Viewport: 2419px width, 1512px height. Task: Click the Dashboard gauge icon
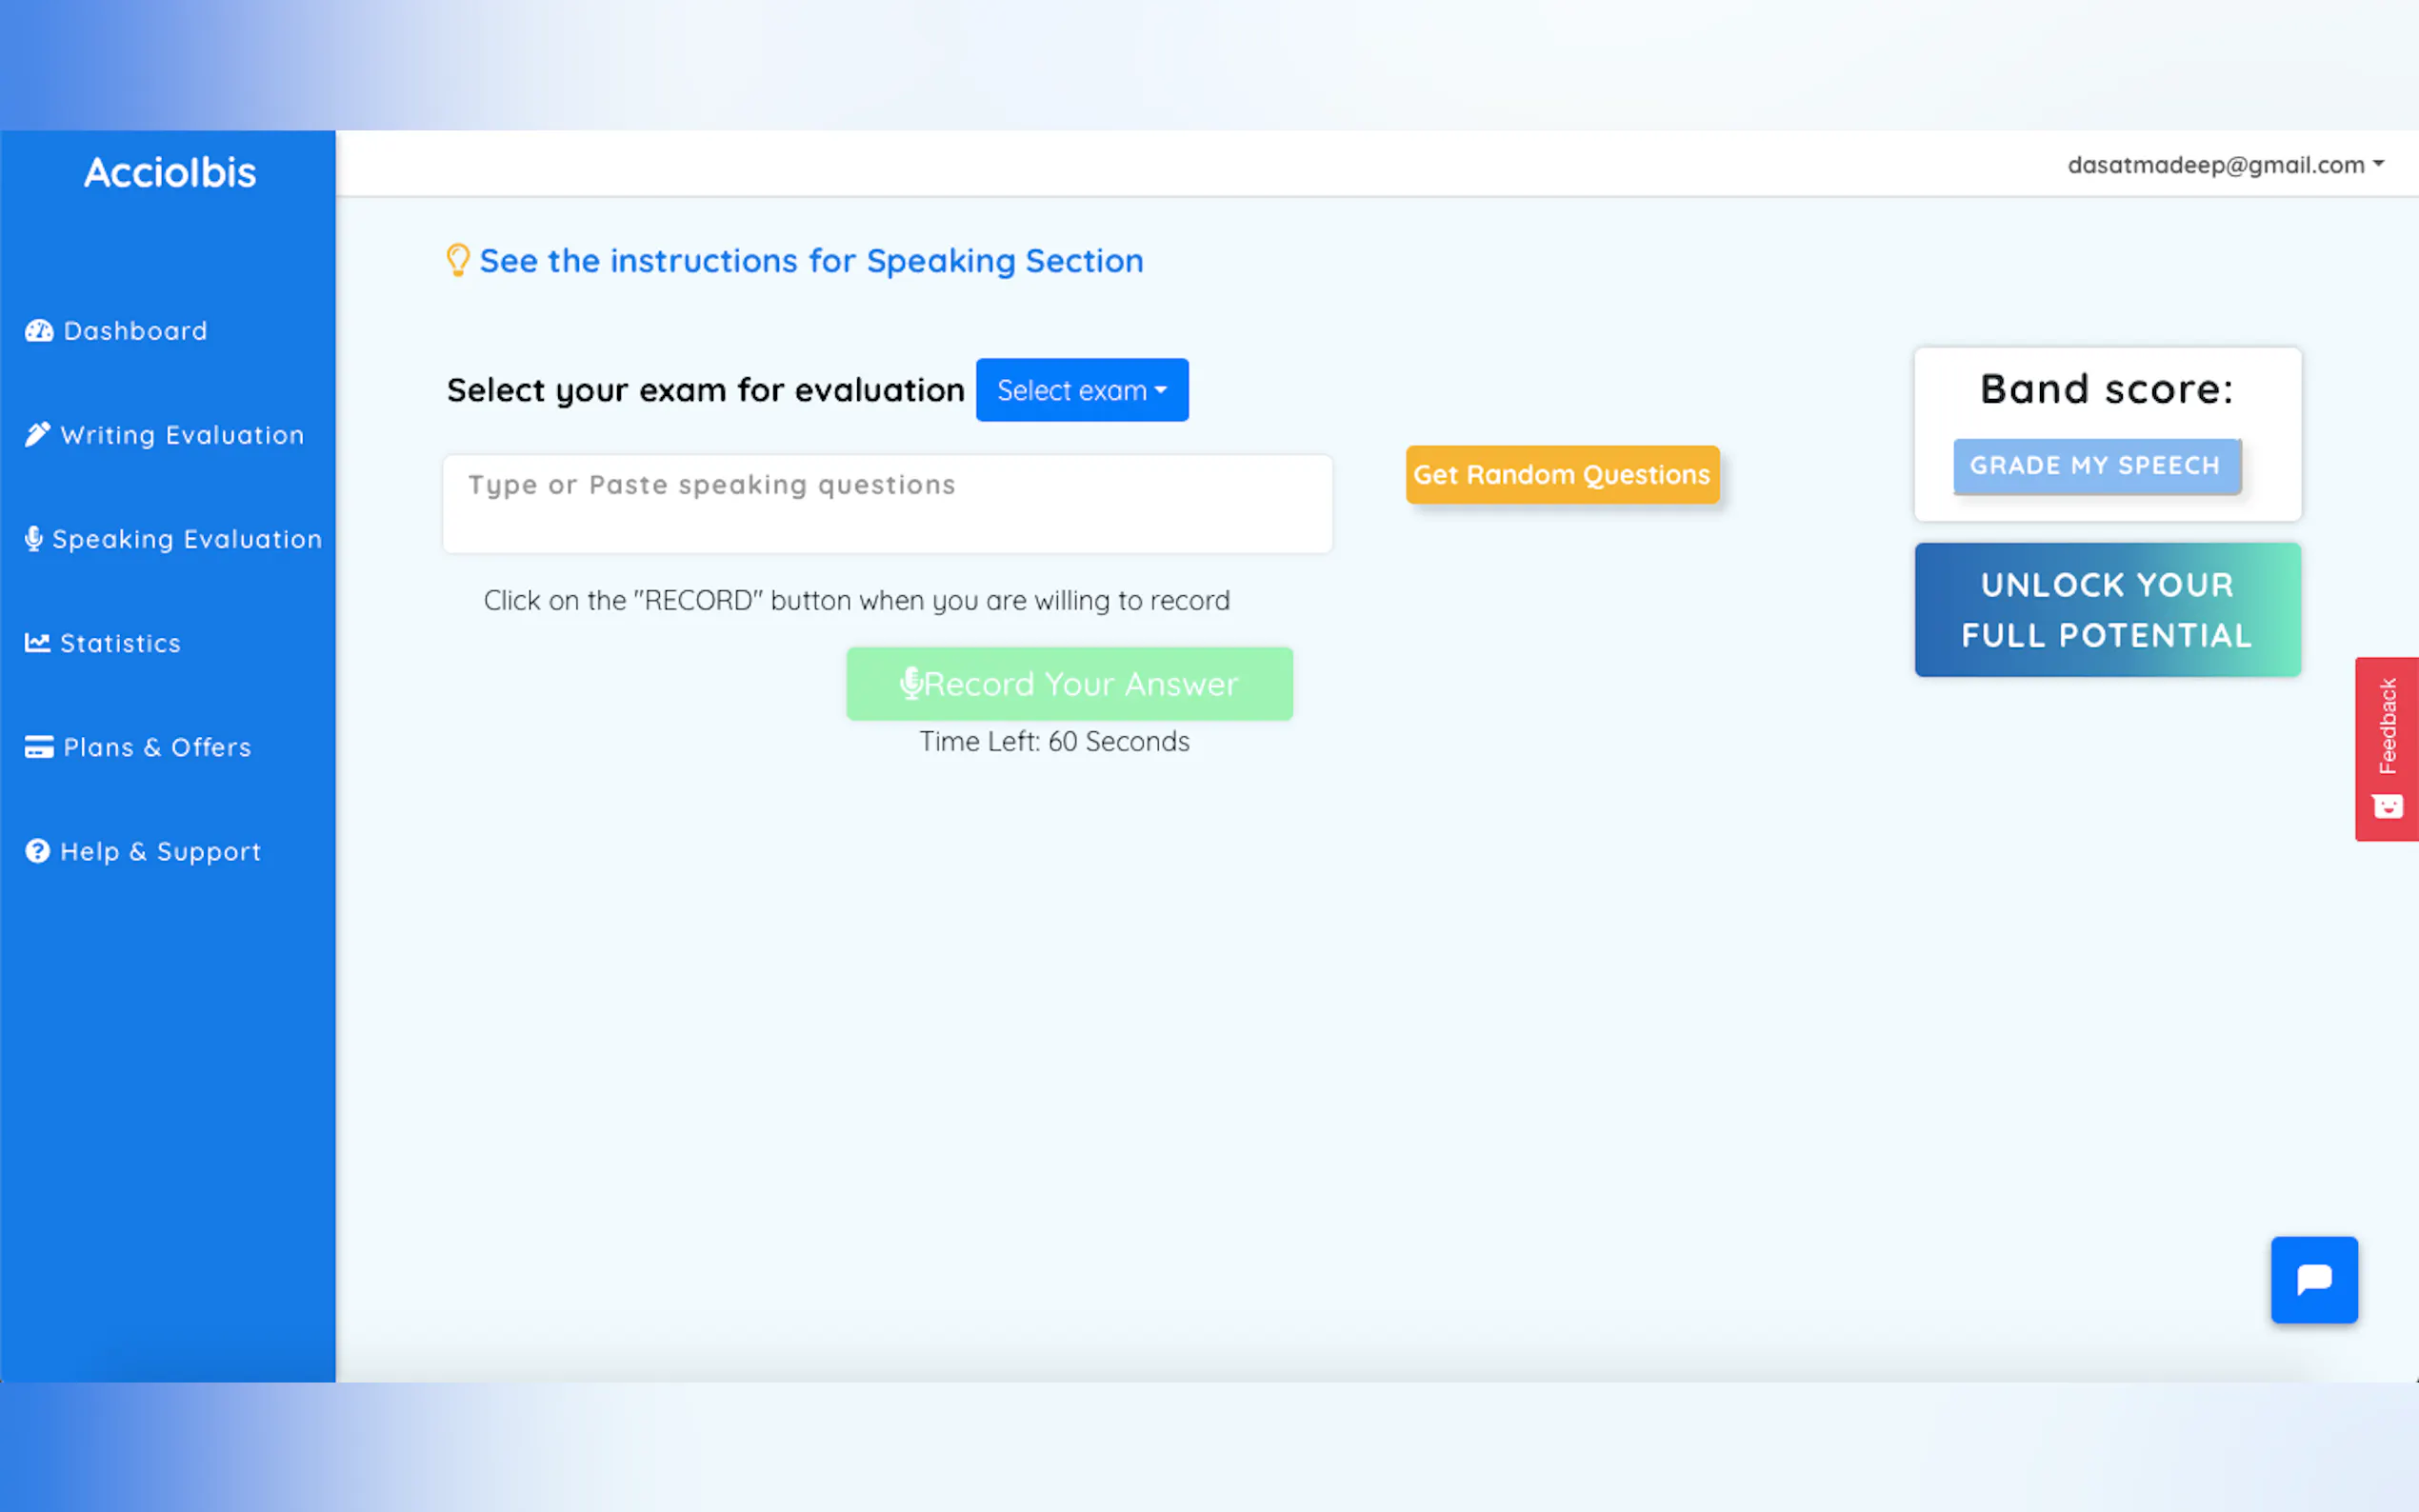tap(39, 331)
